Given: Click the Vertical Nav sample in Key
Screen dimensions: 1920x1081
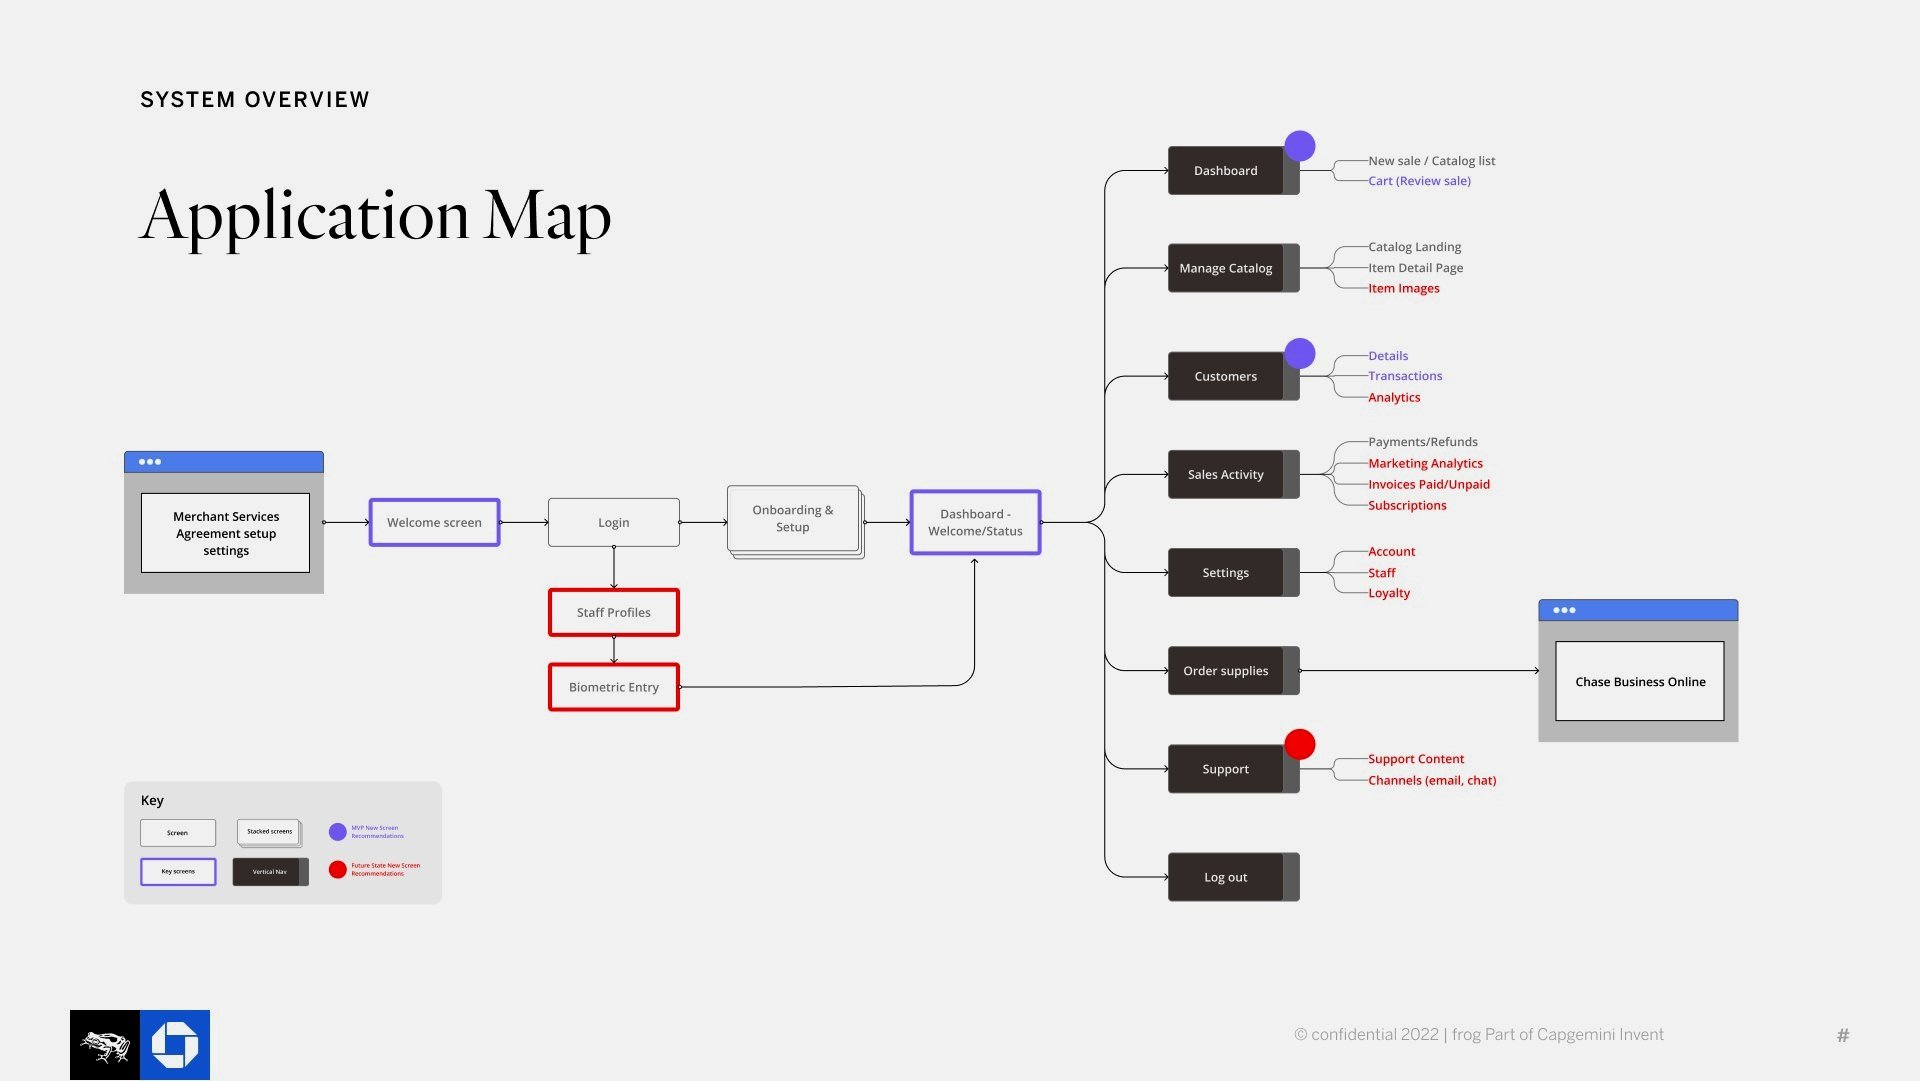Looking at the screenshot, I should point(270,872).
